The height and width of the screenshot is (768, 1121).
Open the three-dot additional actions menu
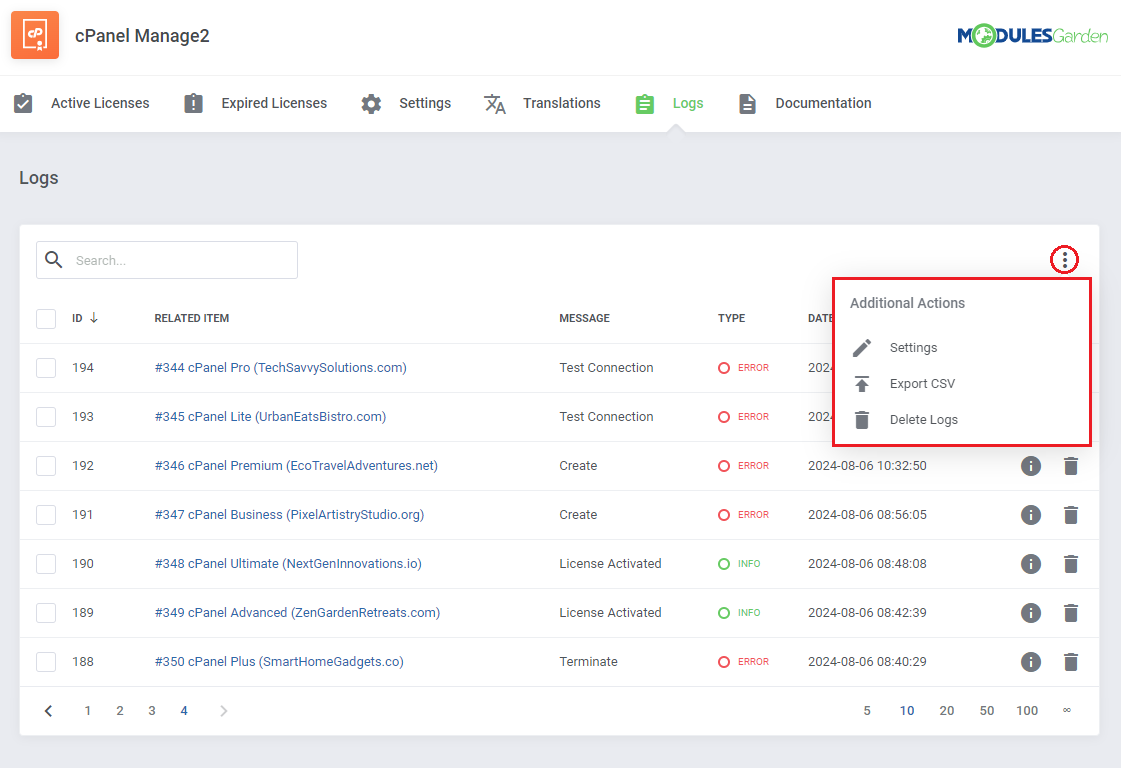click(1064, 259)
